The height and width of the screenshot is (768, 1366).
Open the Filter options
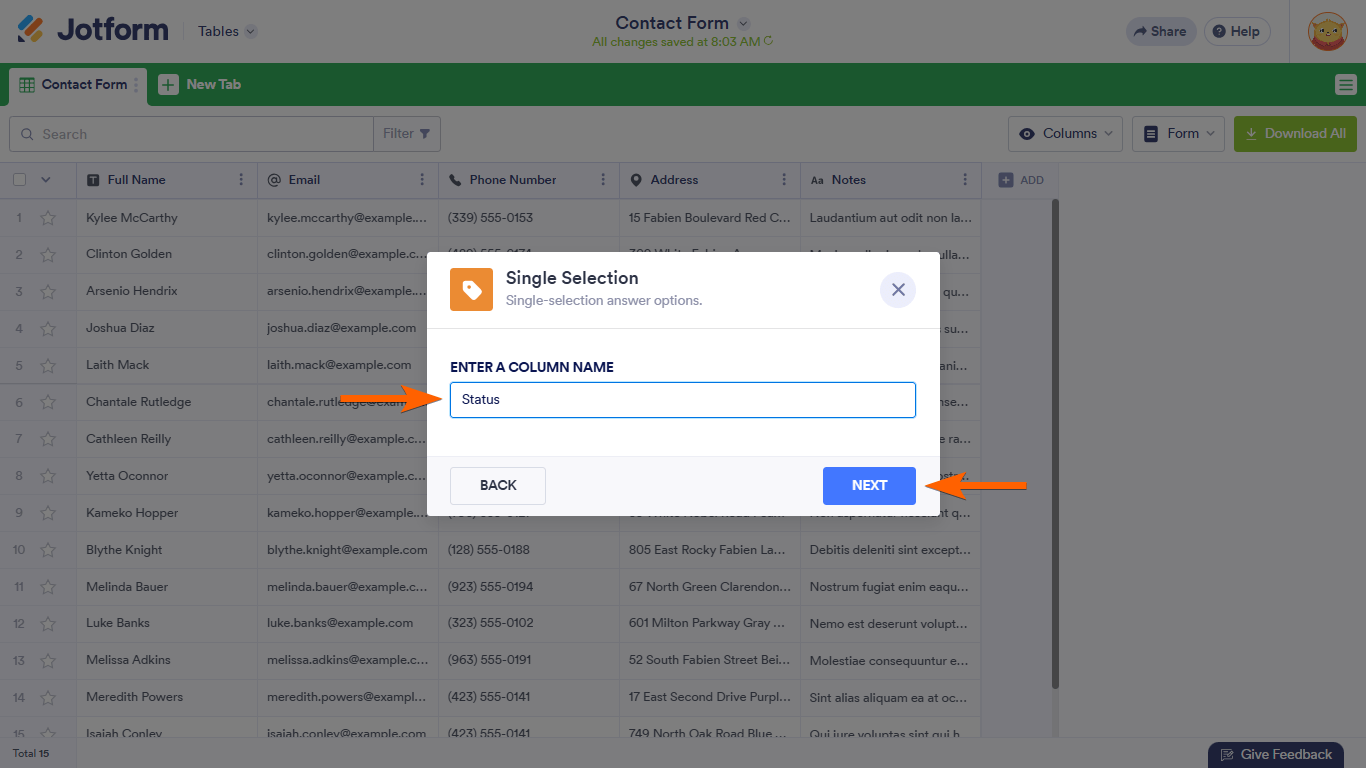[x=407, y=134]
